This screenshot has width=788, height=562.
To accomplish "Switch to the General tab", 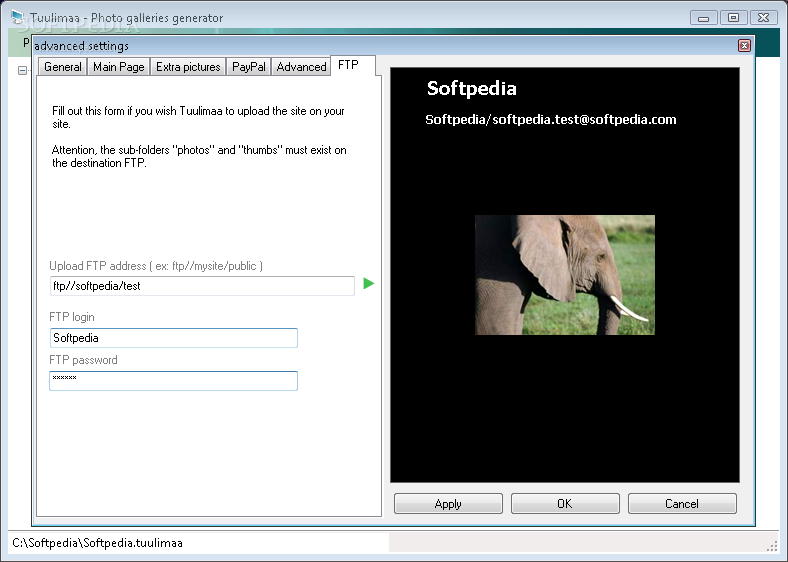I will click(x=62, y=67).
